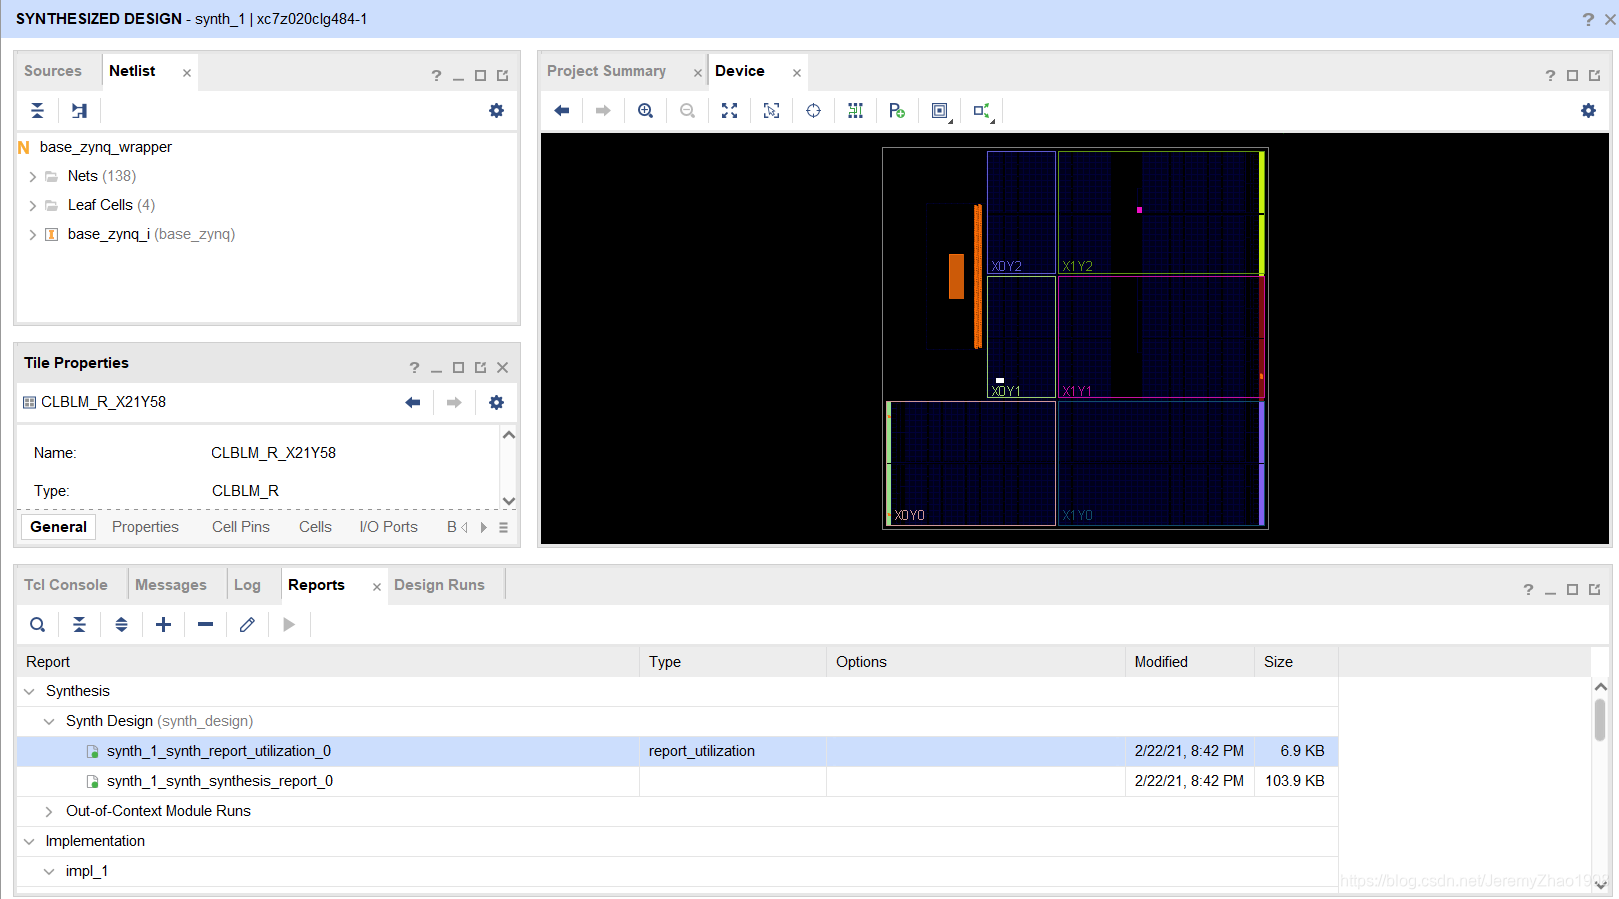Image resolution: width=1619 pixels, height=899 pixels.
Task: Select the Properties tab in Tile Properties
Action: coord(145,527)
